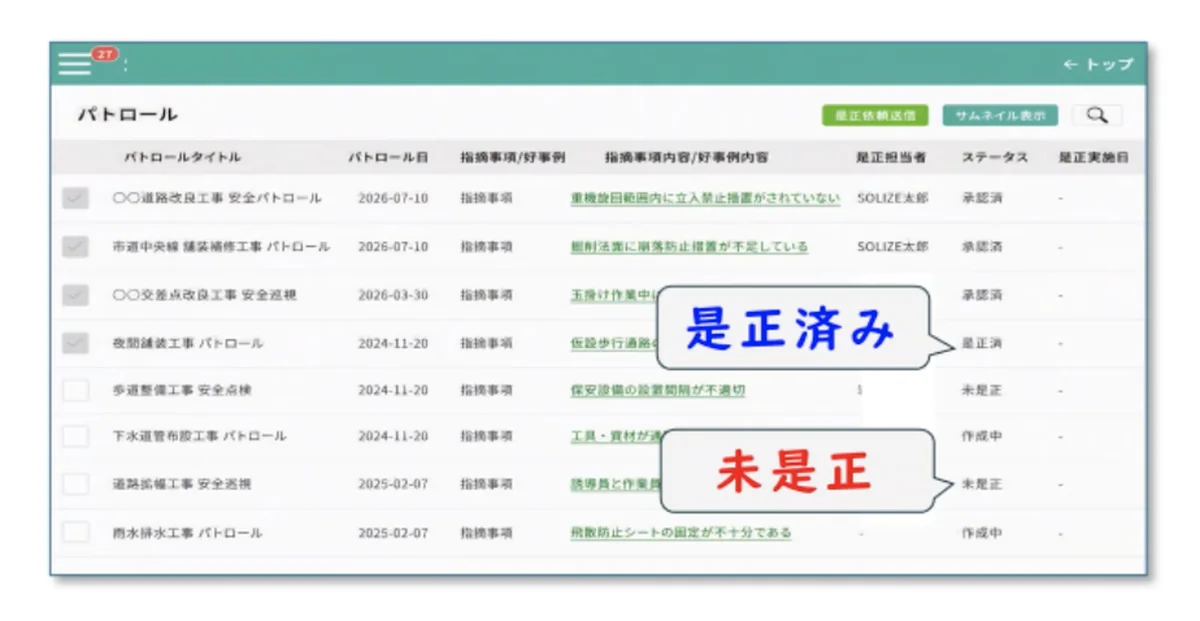Click 作成中 status in 下水道管布設工事 row

pyautogui.click(x=982, y=436)
